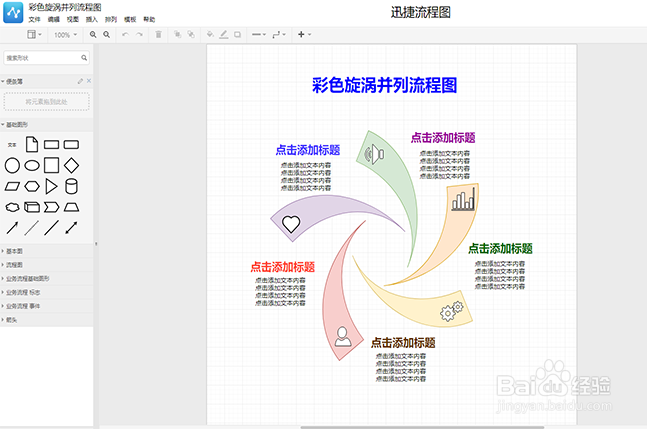
Task: Click the app logo icon
Action: 13,12
